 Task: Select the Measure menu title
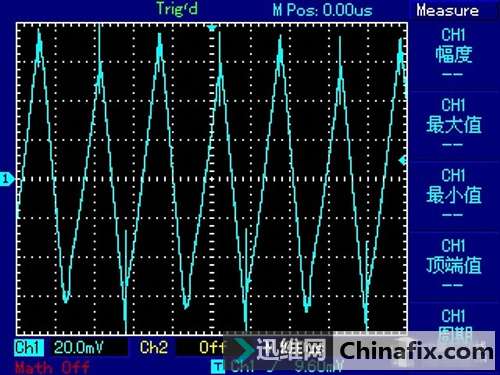pyautogui.click(x=447, y=11)
